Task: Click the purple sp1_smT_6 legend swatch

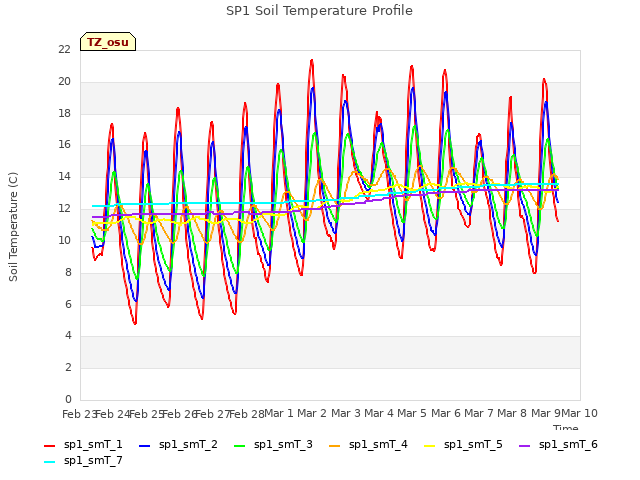Action: click(x=524, y=446)
